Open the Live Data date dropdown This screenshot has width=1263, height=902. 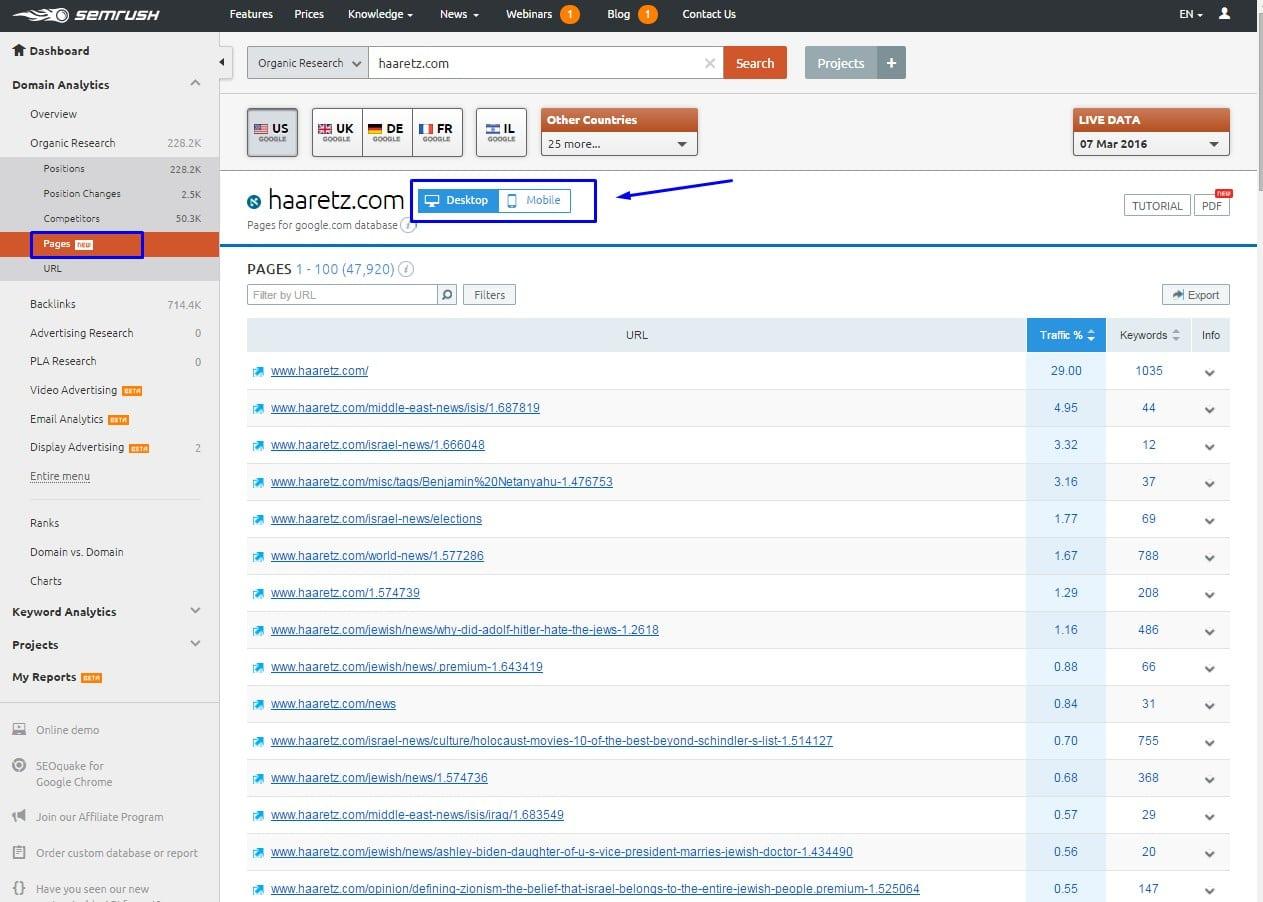click(1151, 144)
